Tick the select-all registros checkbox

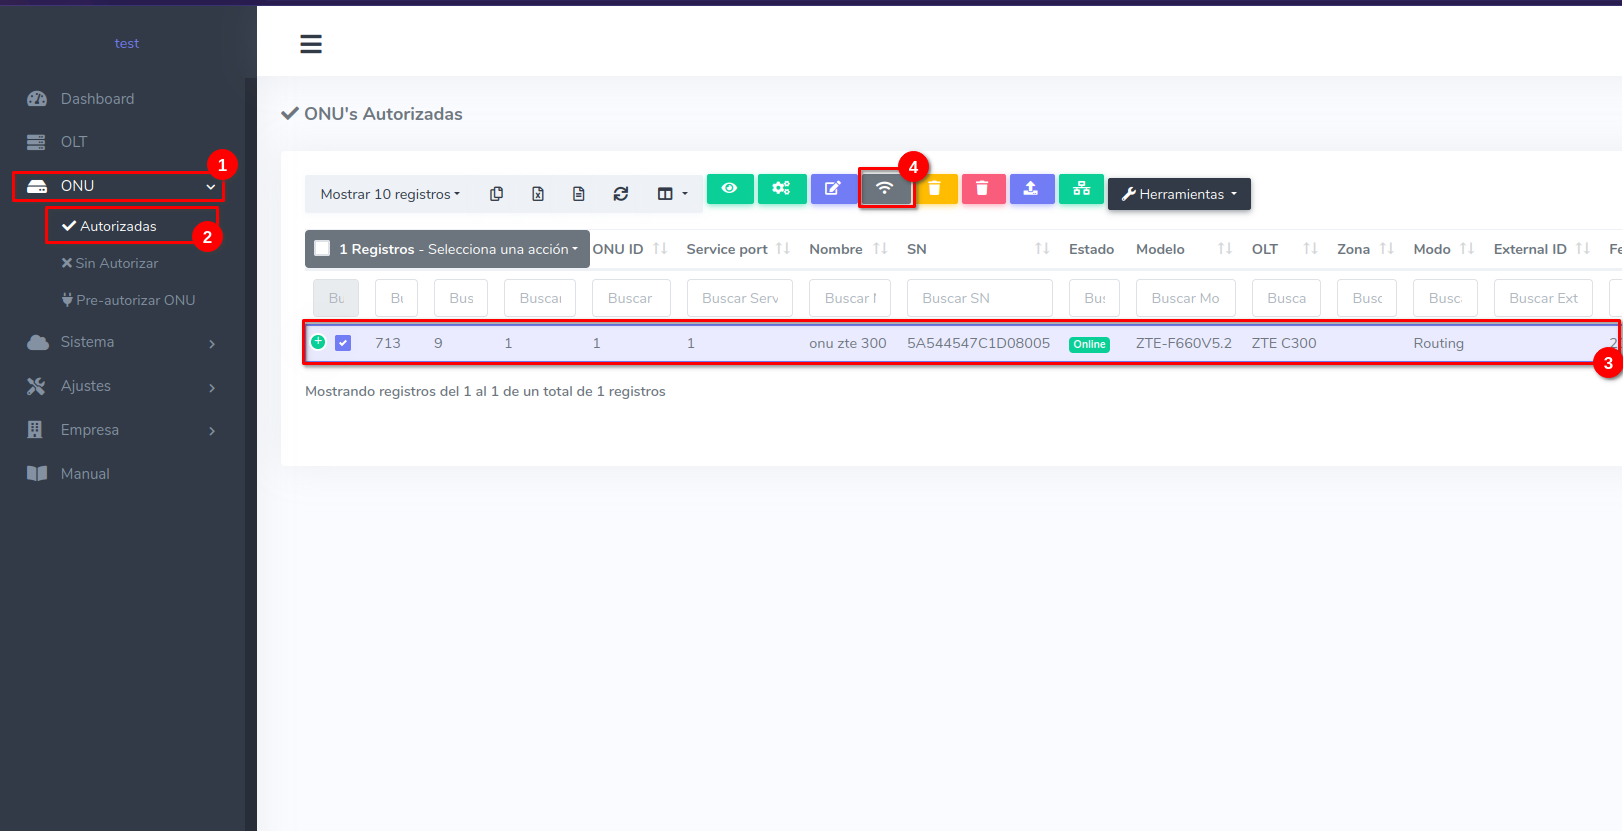click(x=322, y=249)
